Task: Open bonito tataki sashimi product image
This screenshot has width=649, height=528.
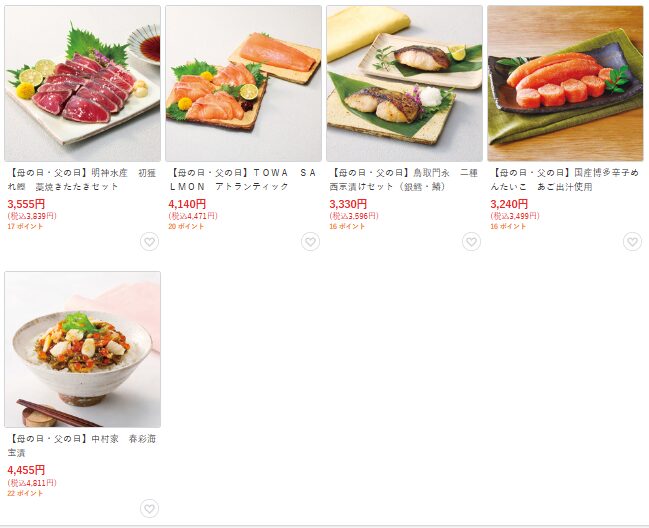Action: point(82,84)
